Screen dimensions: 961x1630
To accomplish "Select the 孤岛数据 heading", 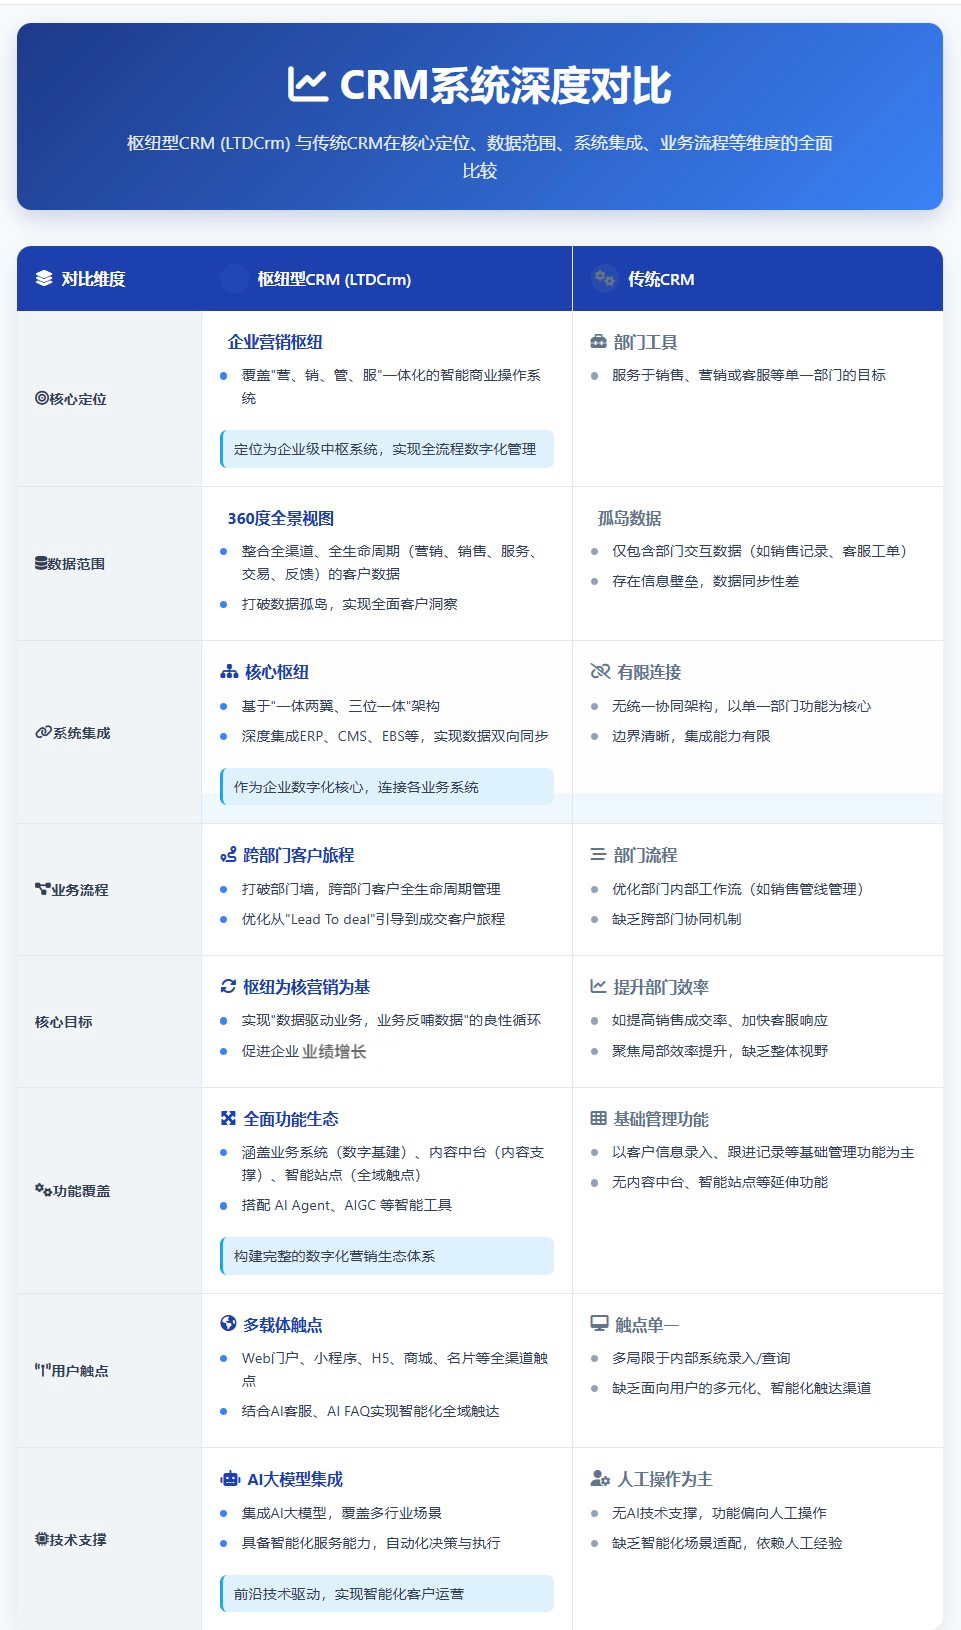I will [x=629, y=518].
